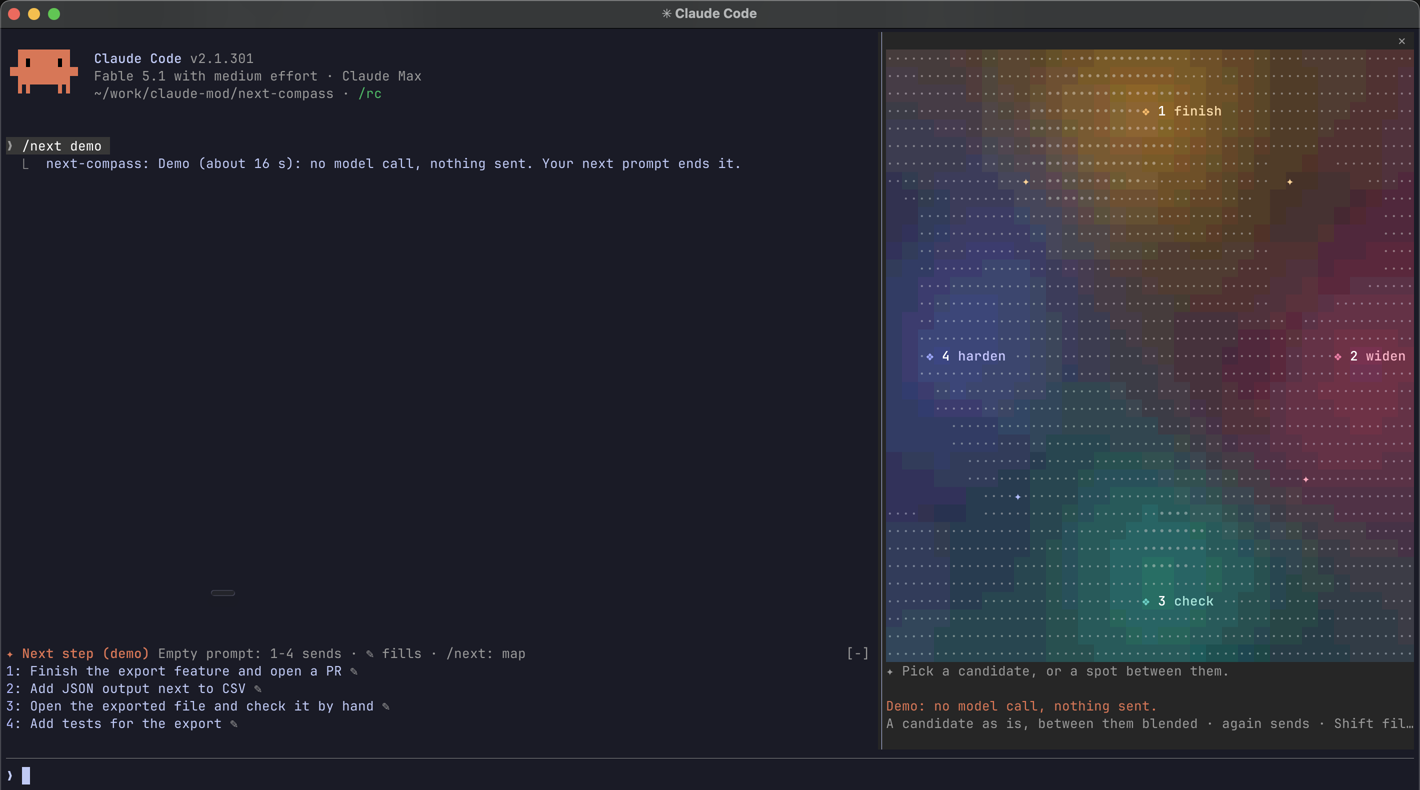Close the compass map panel
The image size is (1420, 790).
(x=1402, y=41)
